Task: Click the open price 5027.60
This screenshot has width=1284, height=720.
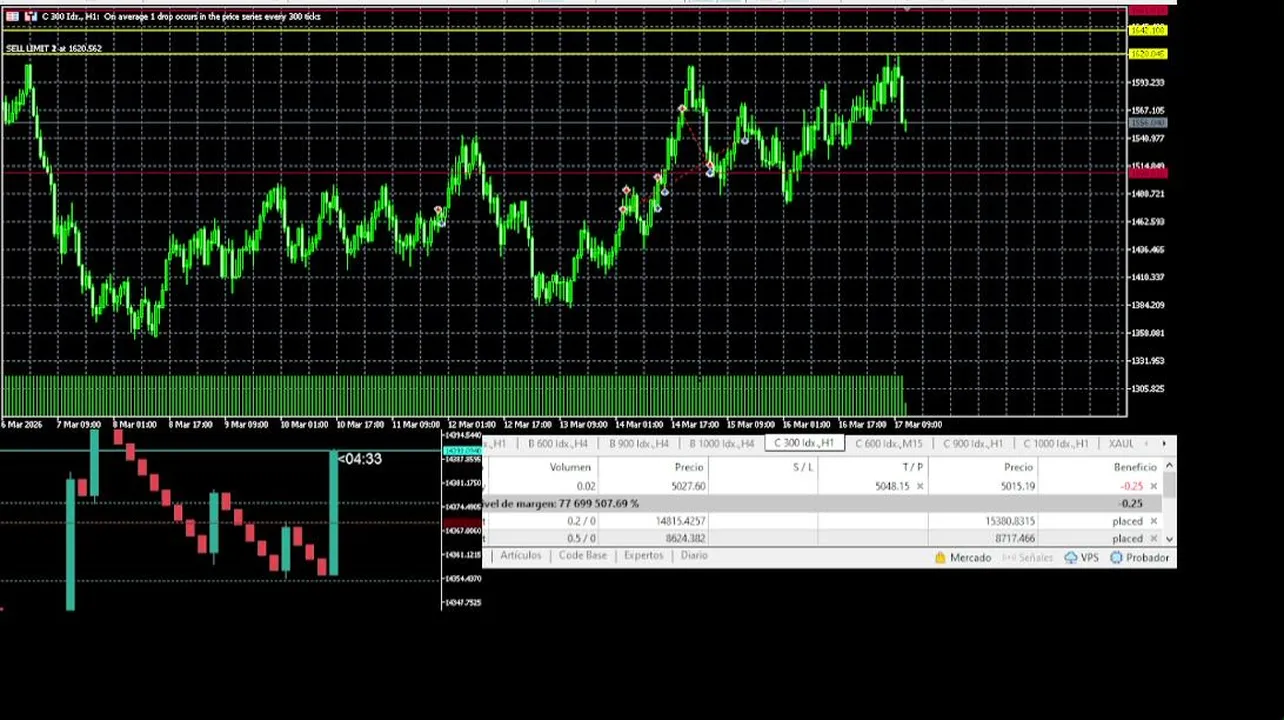Action: click(688, 486)
